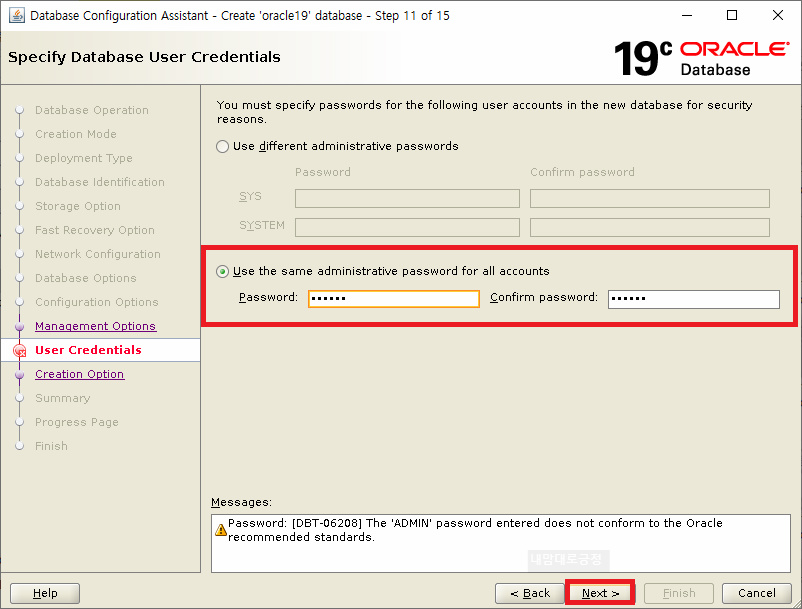Viewport: 802px width, 609px height.
Task: Click the SYSTEM account label
Action: [x=262, y=225]
